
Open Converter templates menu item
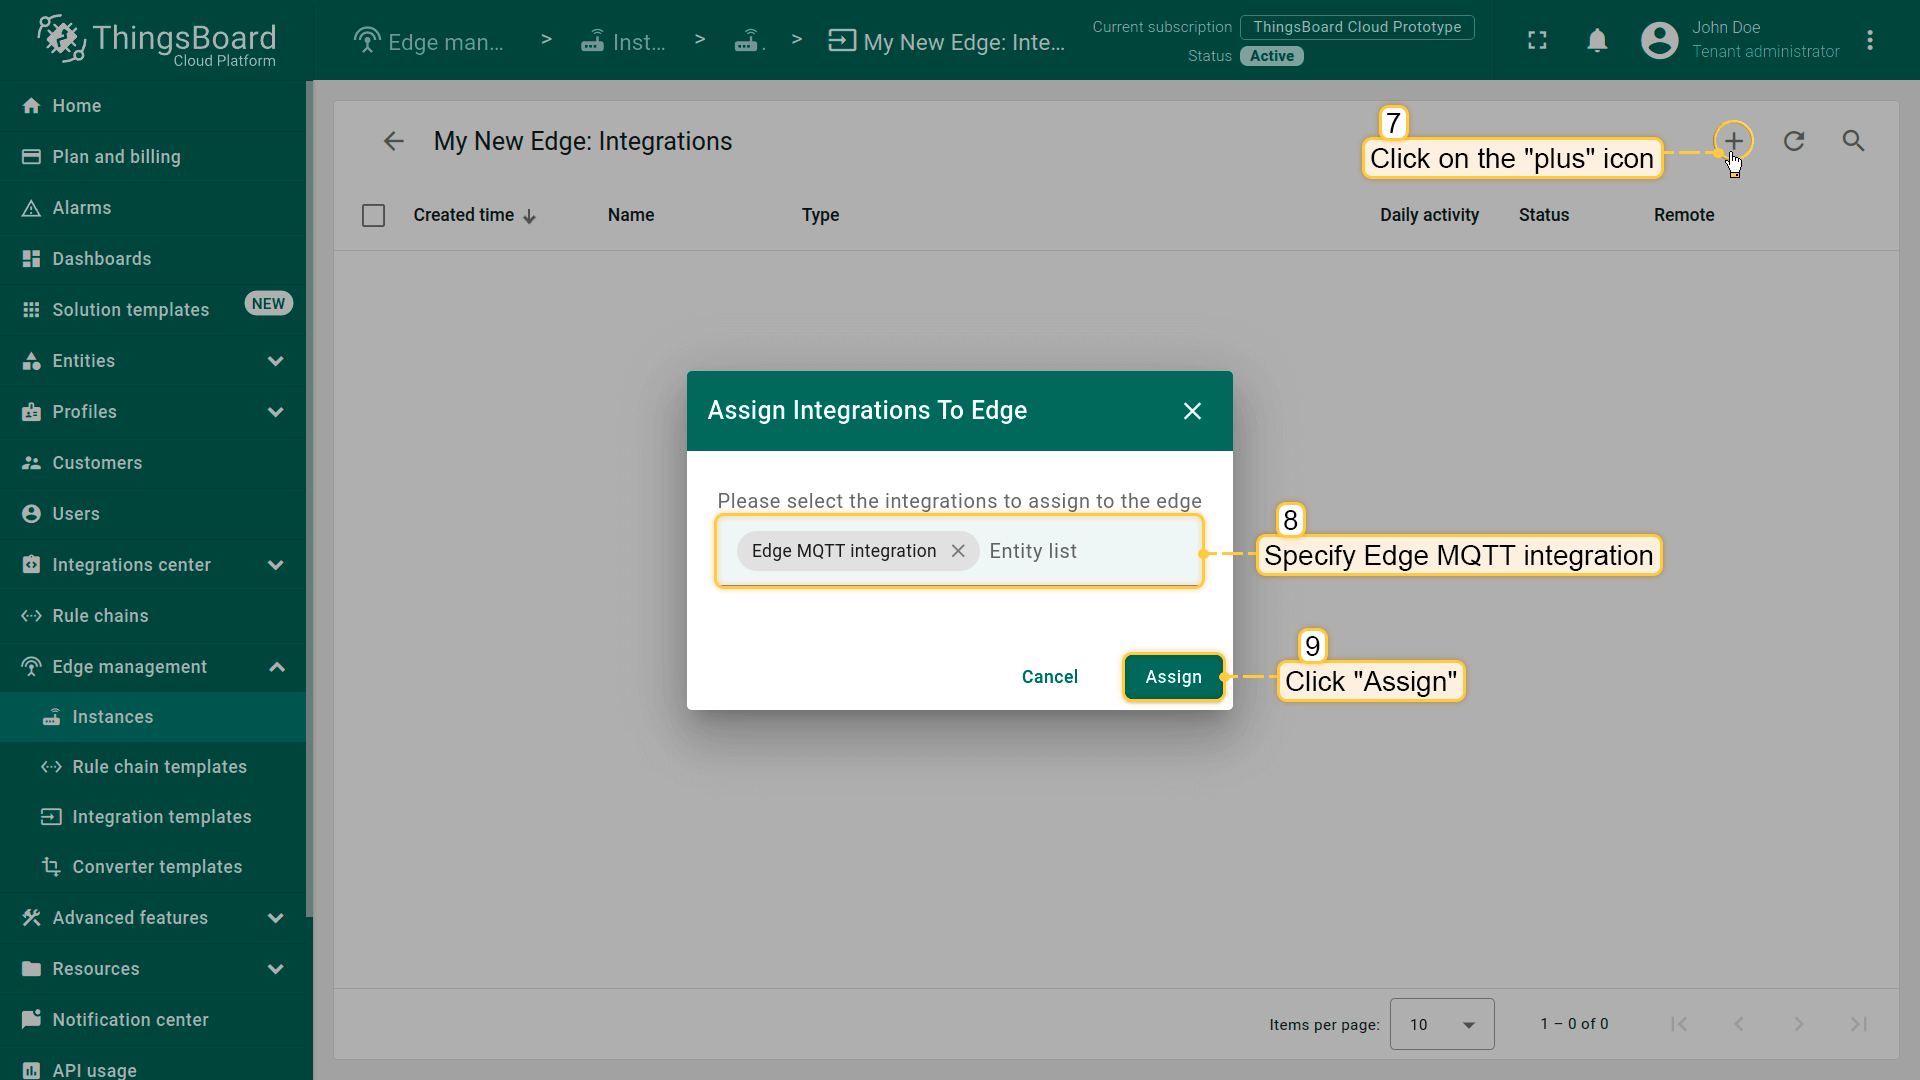[157, 867]
